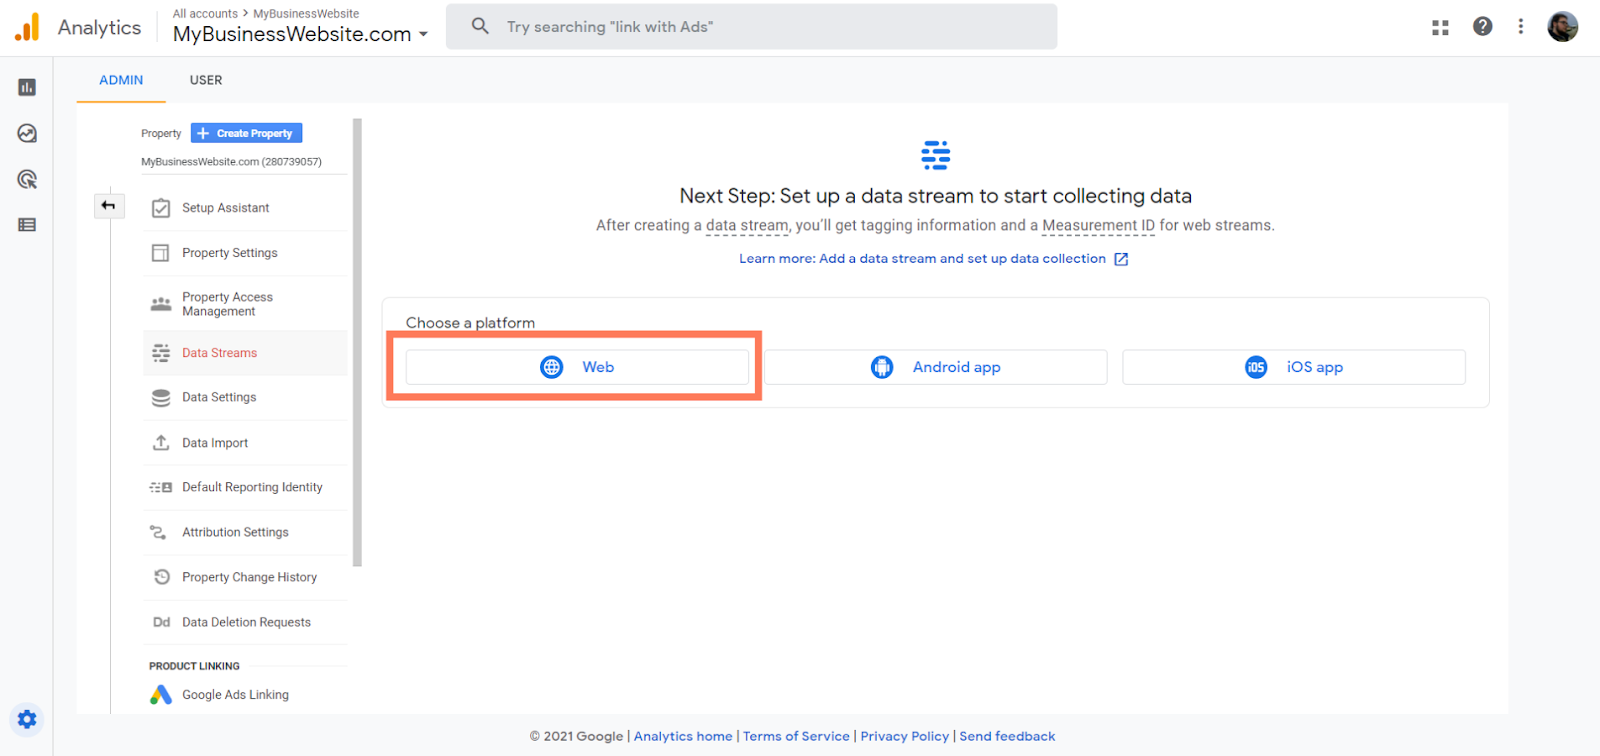Open the Google apps grid icon
This screenshot has height=756, width=1600.
pyautogui.click(x=1440, y=27)
